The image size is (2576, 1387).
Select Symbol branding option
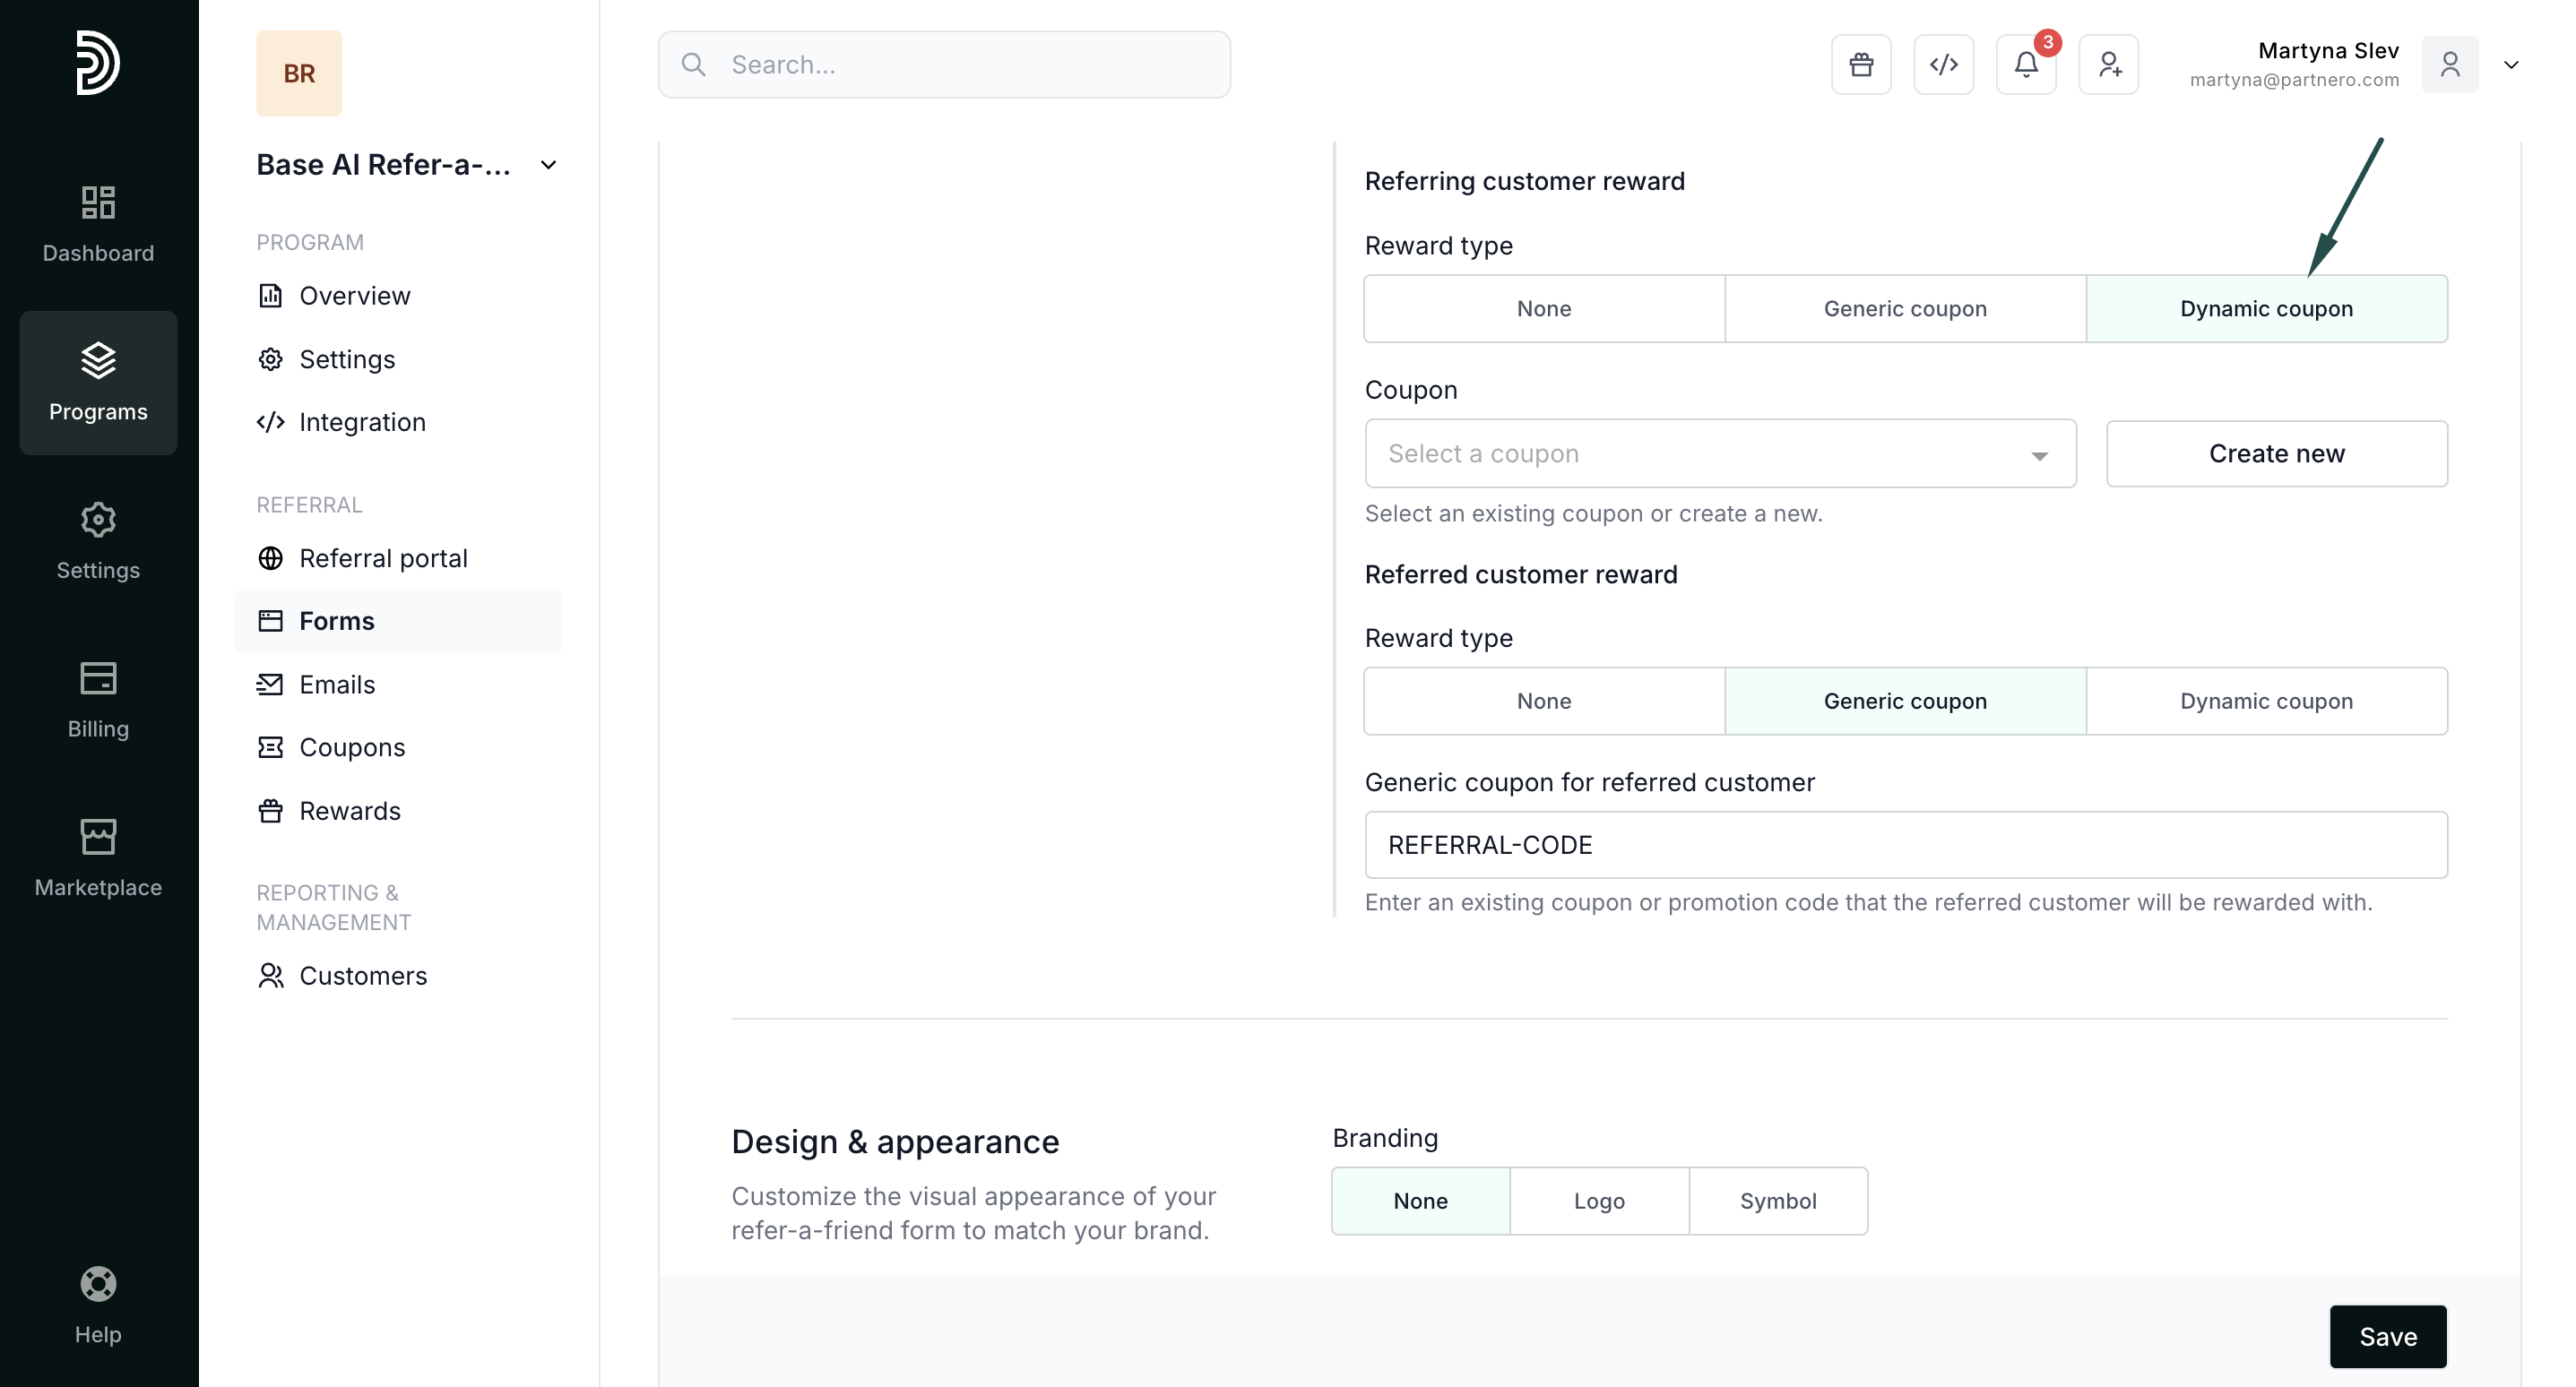(1777, 1201)
